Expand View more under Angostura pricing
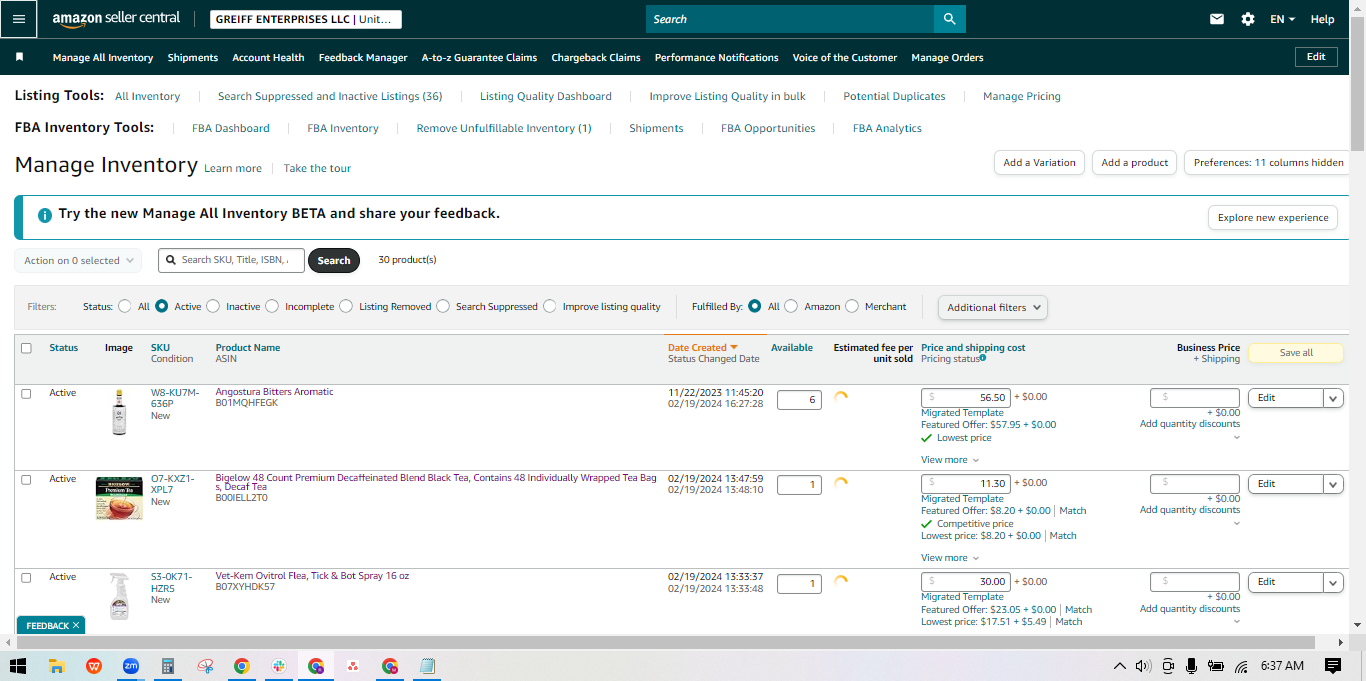The height and width of the screenshot is (681, 1366). (x=950, y=460)
